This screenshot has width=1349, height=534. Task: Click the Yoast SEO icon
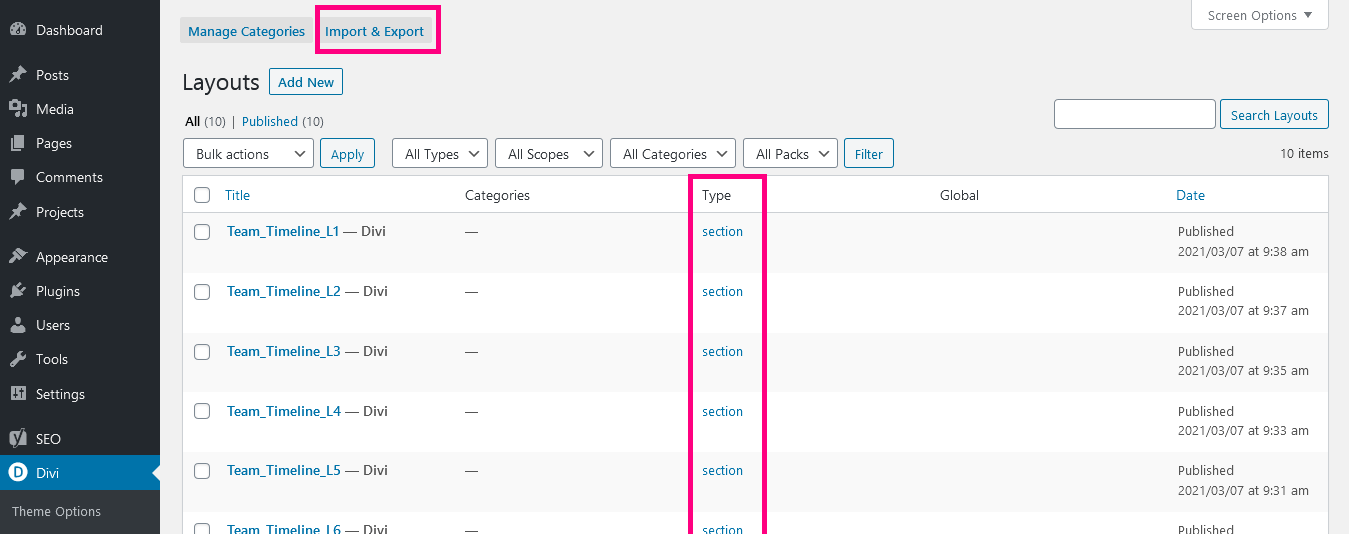17,439
